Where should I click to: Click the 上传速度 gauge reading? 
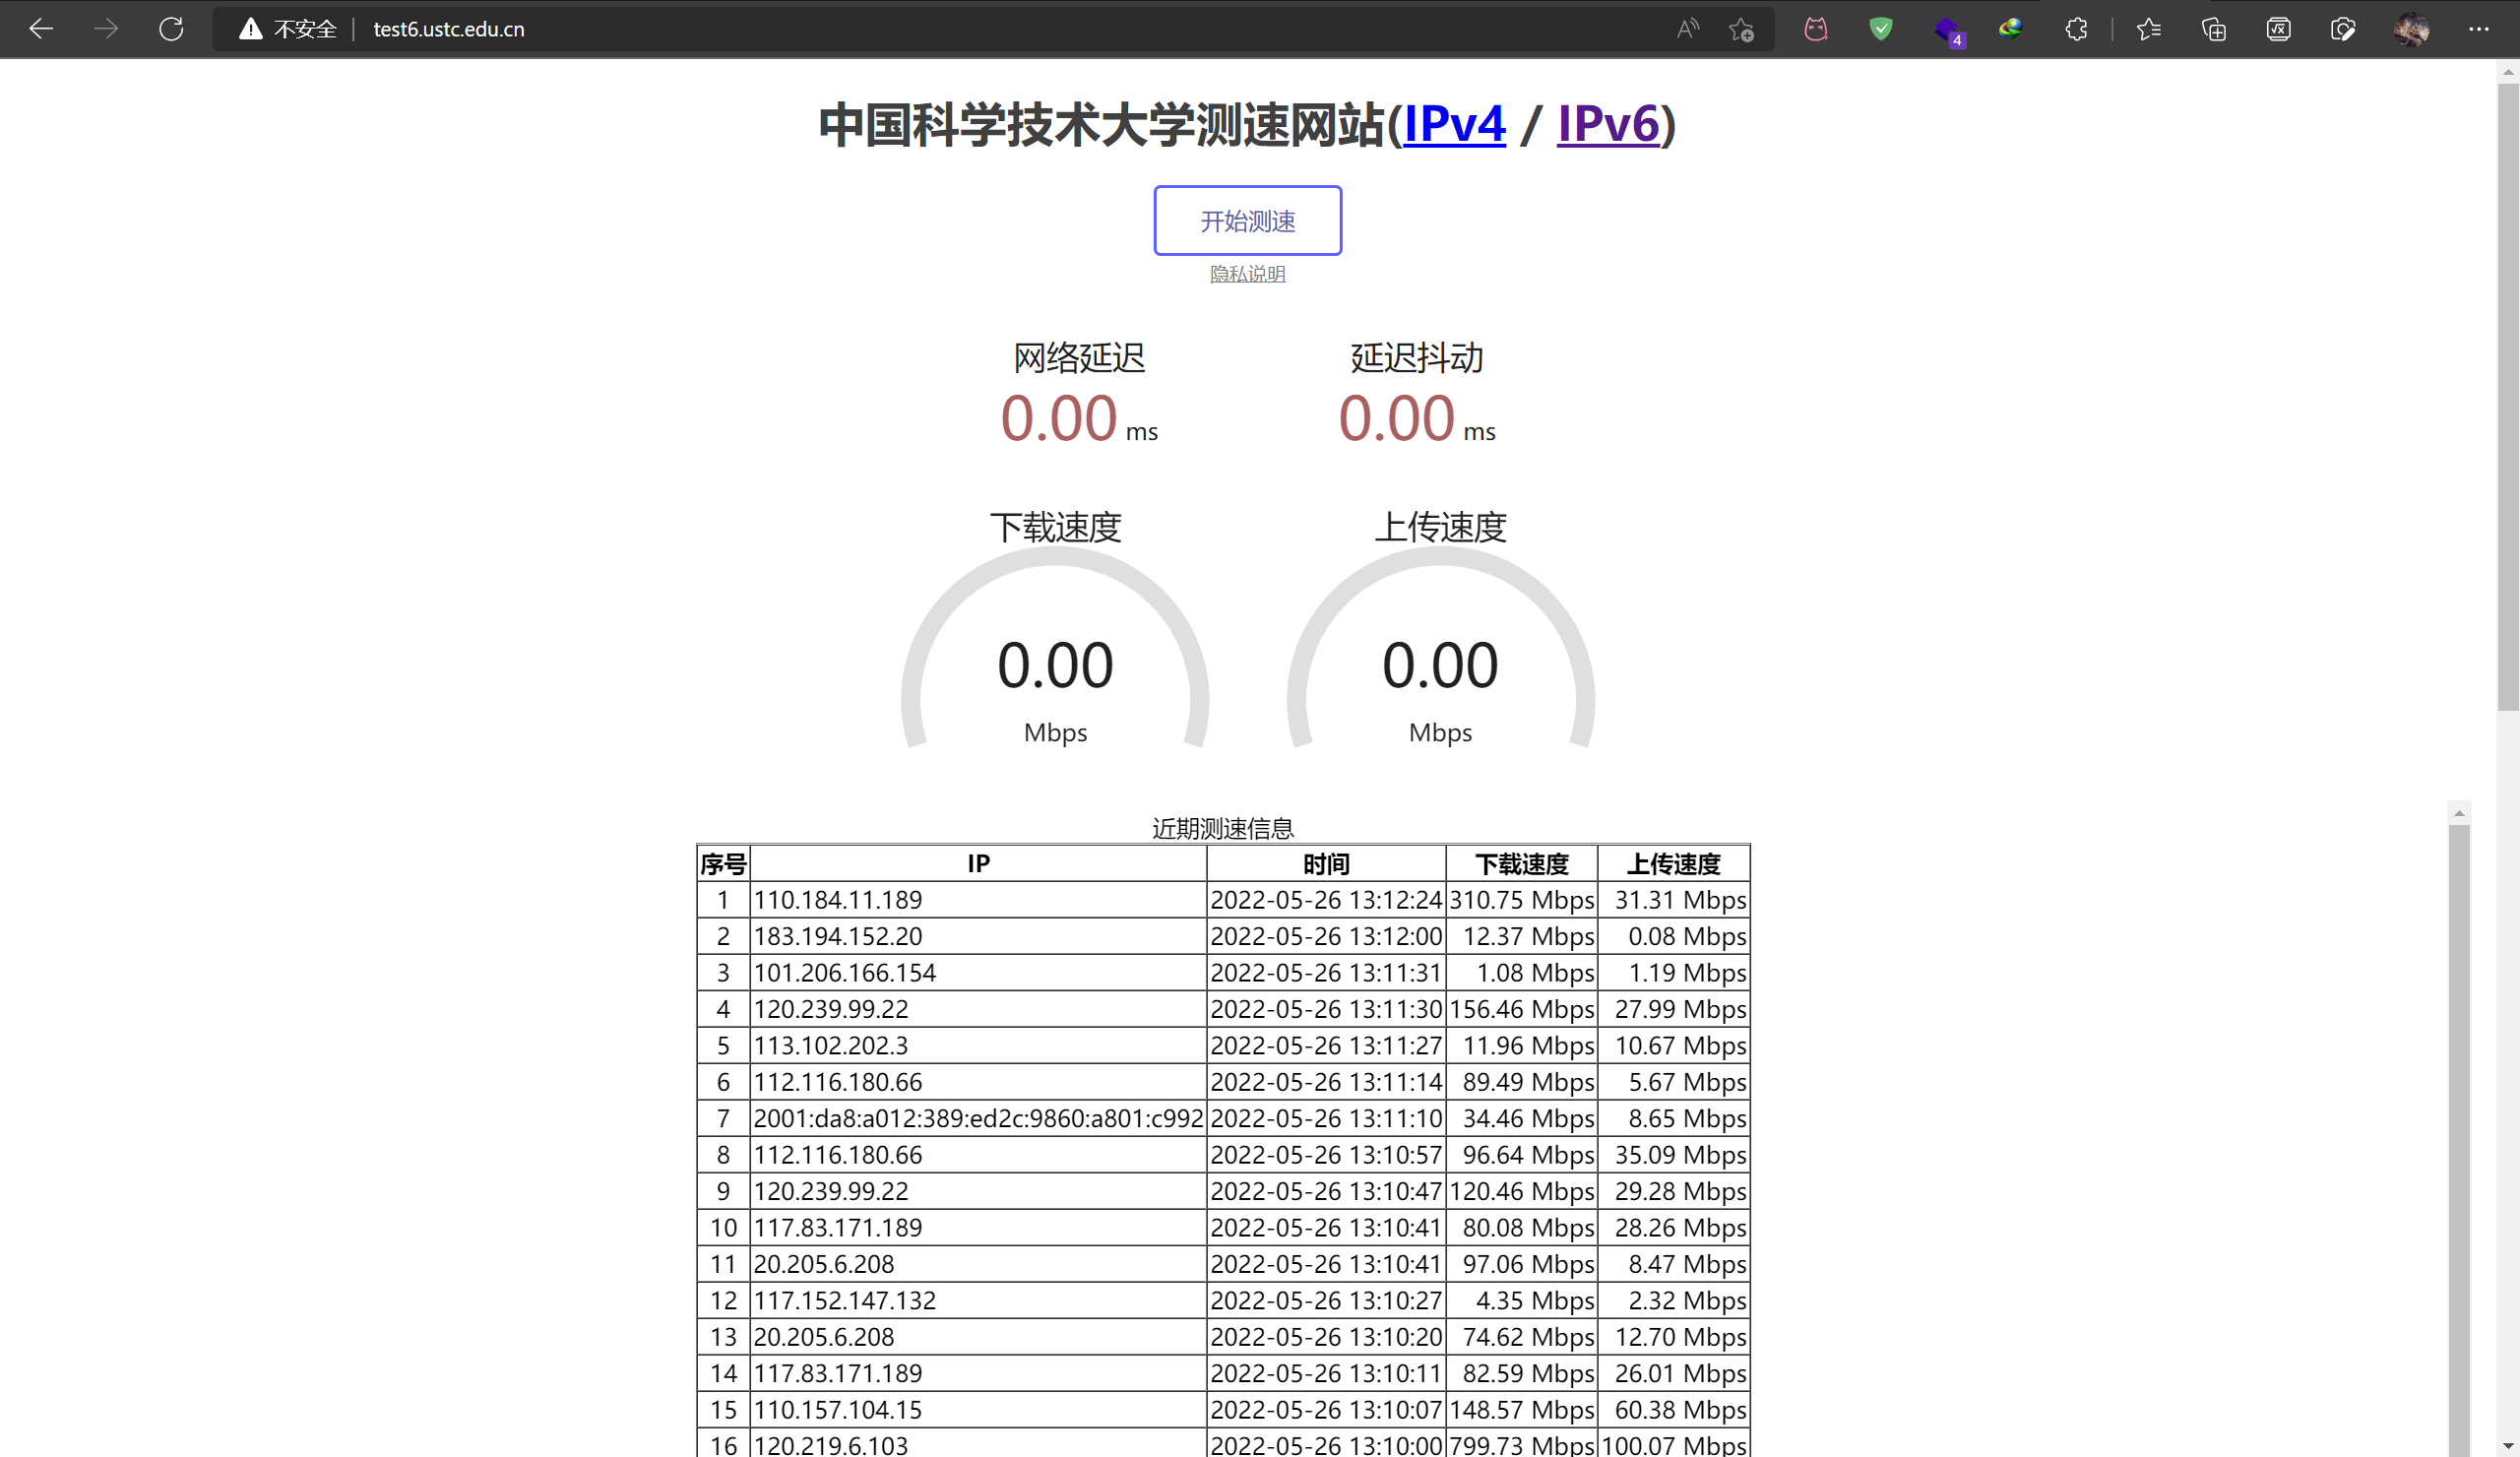(1440, 666)
